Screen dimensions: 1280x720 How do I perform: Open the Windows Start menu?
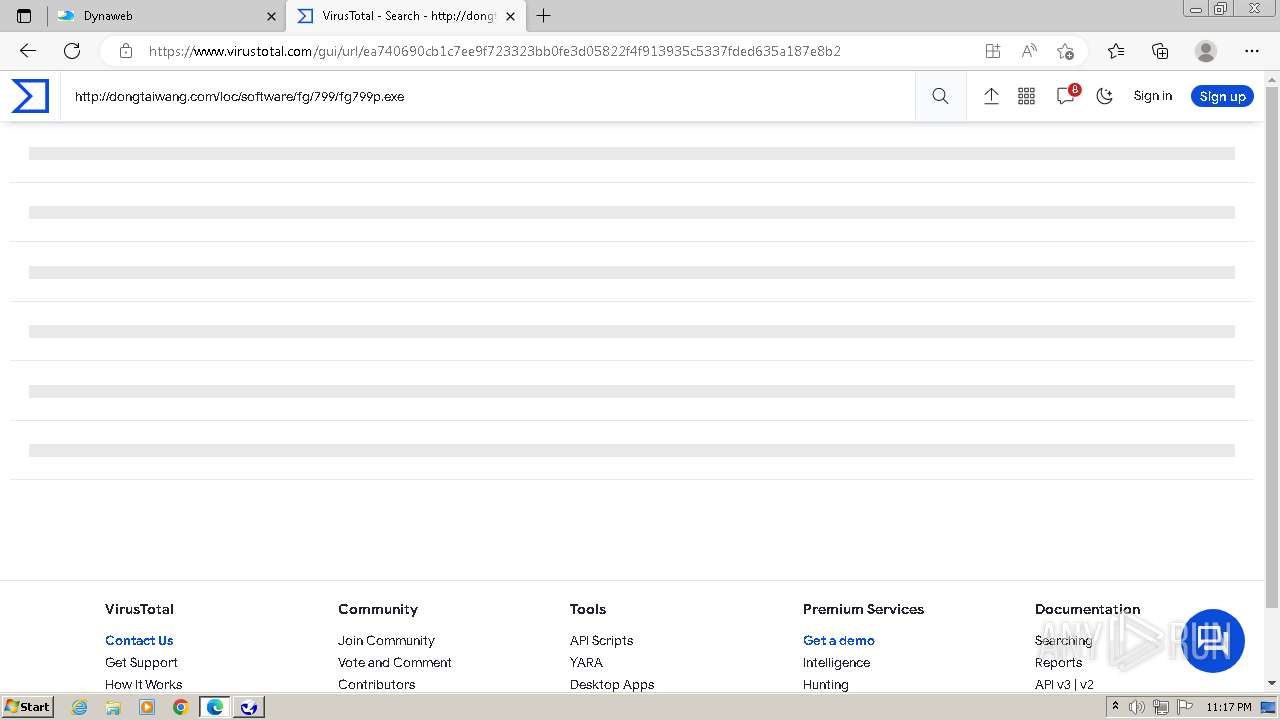coord(28,706)
